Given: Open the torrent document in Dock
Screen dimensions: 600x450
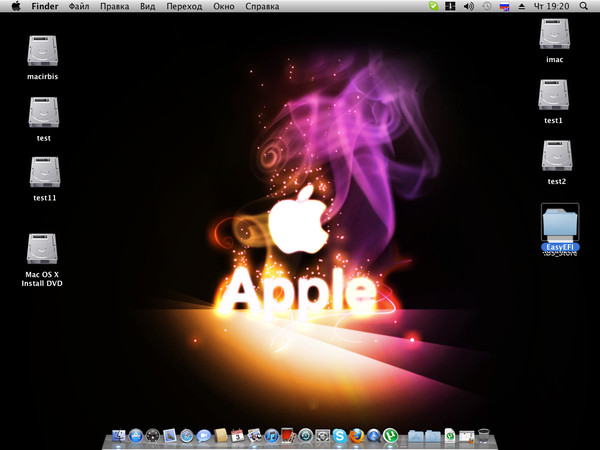Looking at the screenshot, I should point(450,435).
